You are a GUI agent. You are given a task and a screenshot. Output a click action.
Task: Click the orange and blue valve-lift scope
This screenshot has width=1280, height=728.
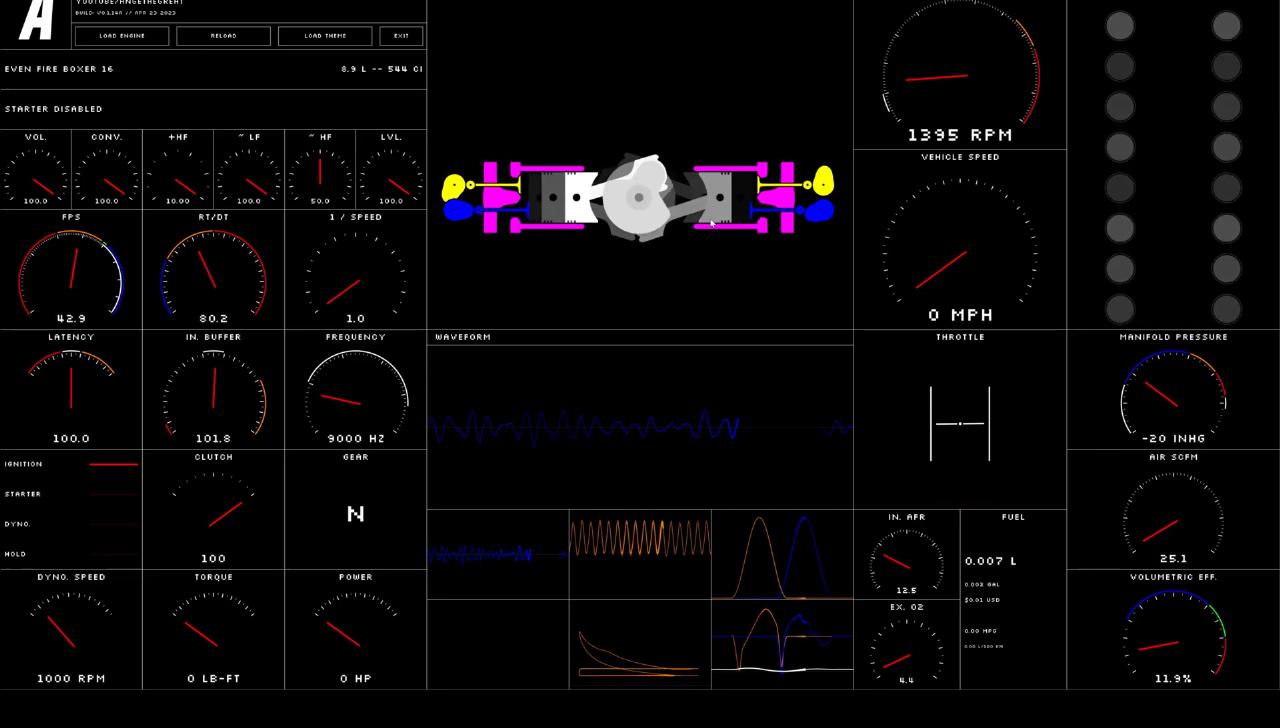point(782,554)
